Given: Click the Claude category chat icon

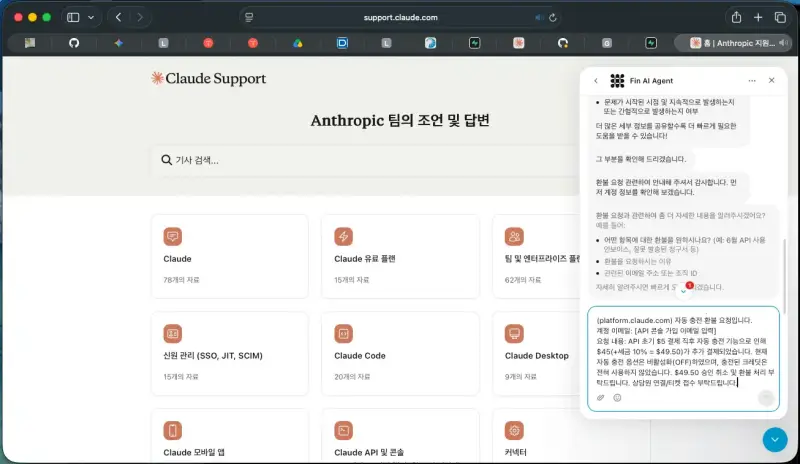Looking at the screenshot, I should pyautogui.click(x=172, y=236).
